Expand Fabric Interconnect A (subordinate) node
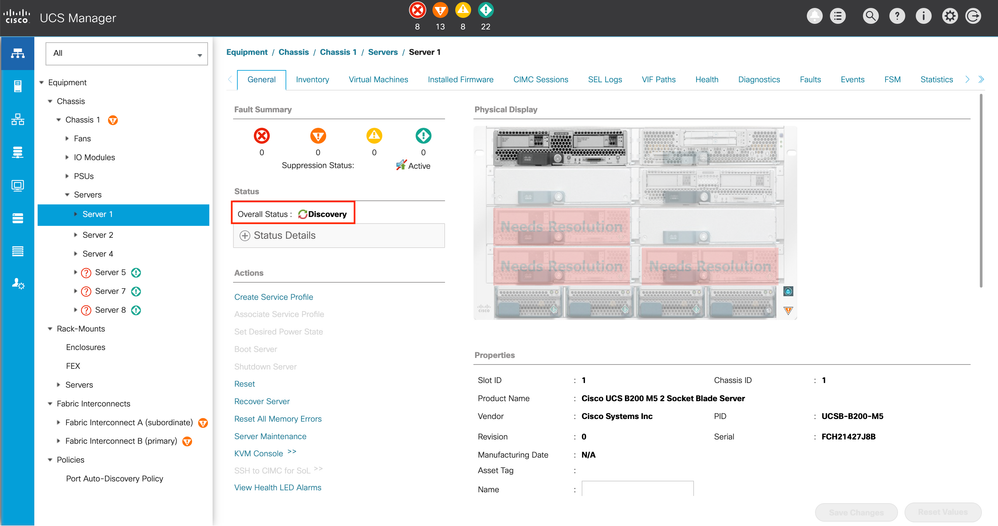The width and height of the screenshot is (998, 526). click(x=59, y=422)
